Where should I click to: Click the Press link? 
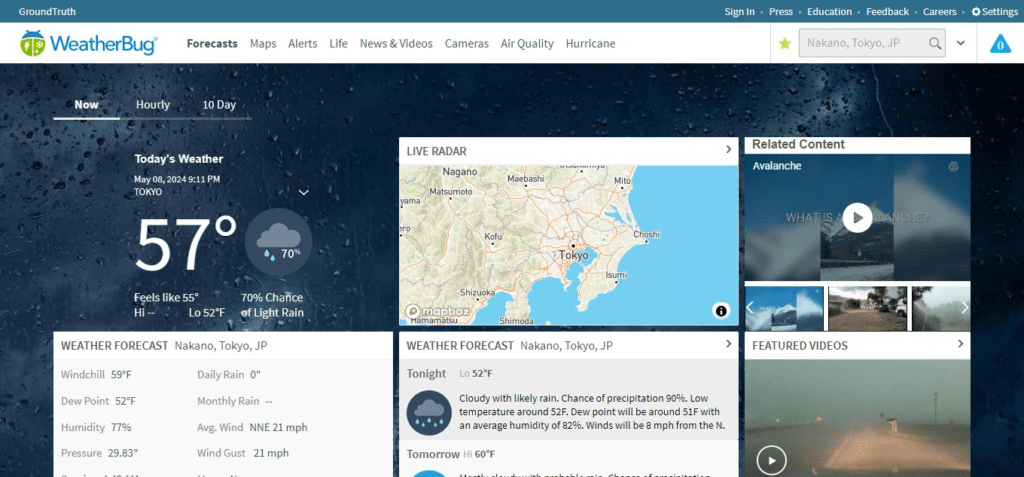pyautogui.click(x=781, y=12)
